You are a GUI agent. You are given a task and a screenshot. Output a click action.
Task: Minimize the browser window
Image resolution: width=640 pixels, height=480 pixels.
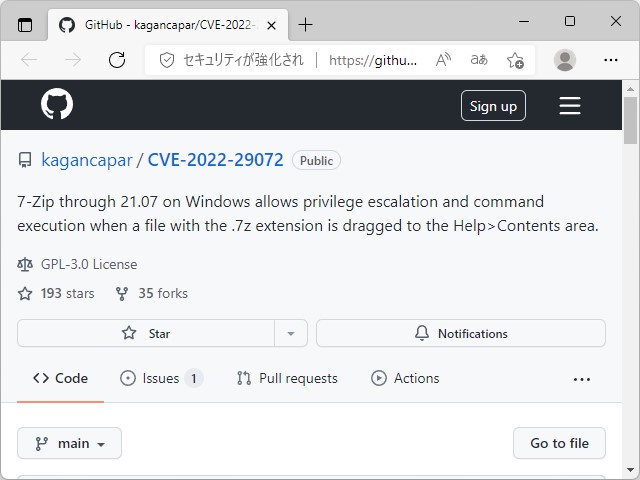[x=524, y=21]
